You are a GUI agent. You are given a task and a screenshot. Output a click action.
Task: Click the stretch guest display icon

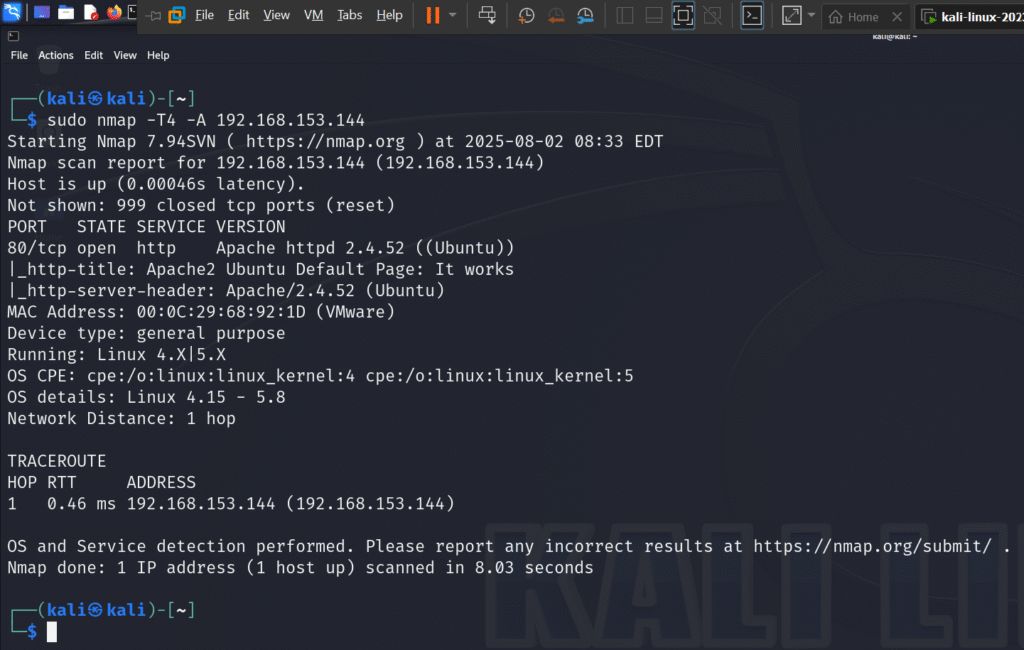coord(792,16)
